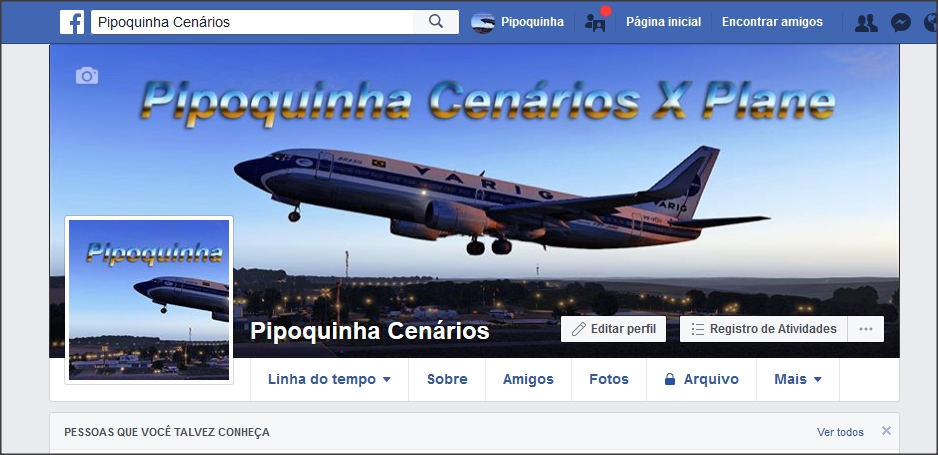Click the search magnifier icon
The width and height of the screenshot is (938, 455).
click(x=436, y=22)
